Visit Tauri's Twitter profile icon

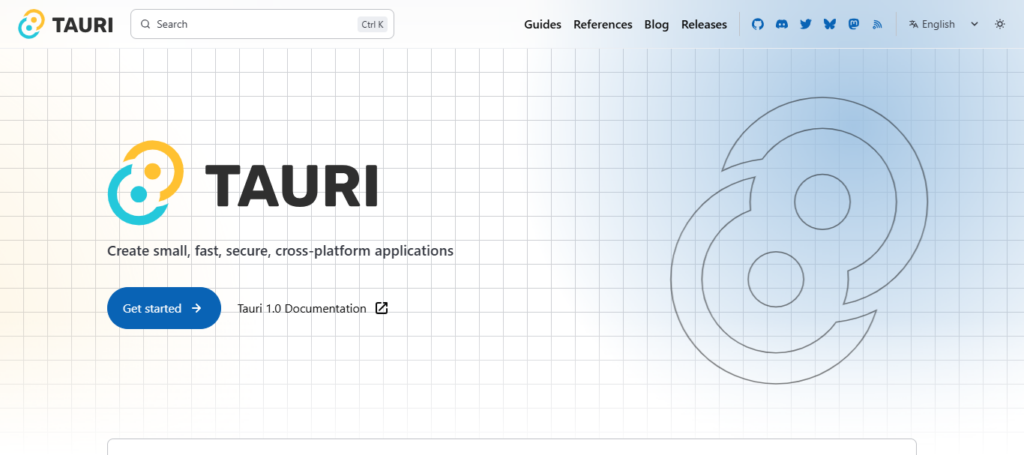click(805, 24)
